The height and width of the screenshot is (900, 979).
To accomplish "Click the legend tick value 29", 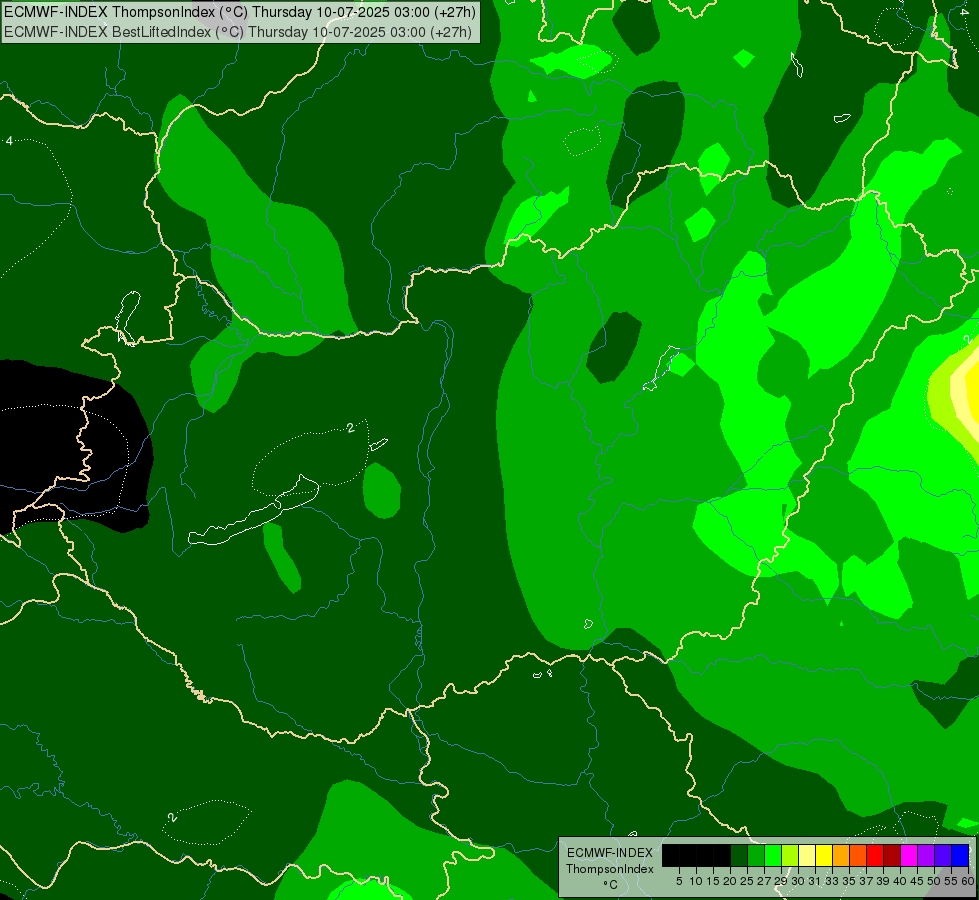I will 782,881.
